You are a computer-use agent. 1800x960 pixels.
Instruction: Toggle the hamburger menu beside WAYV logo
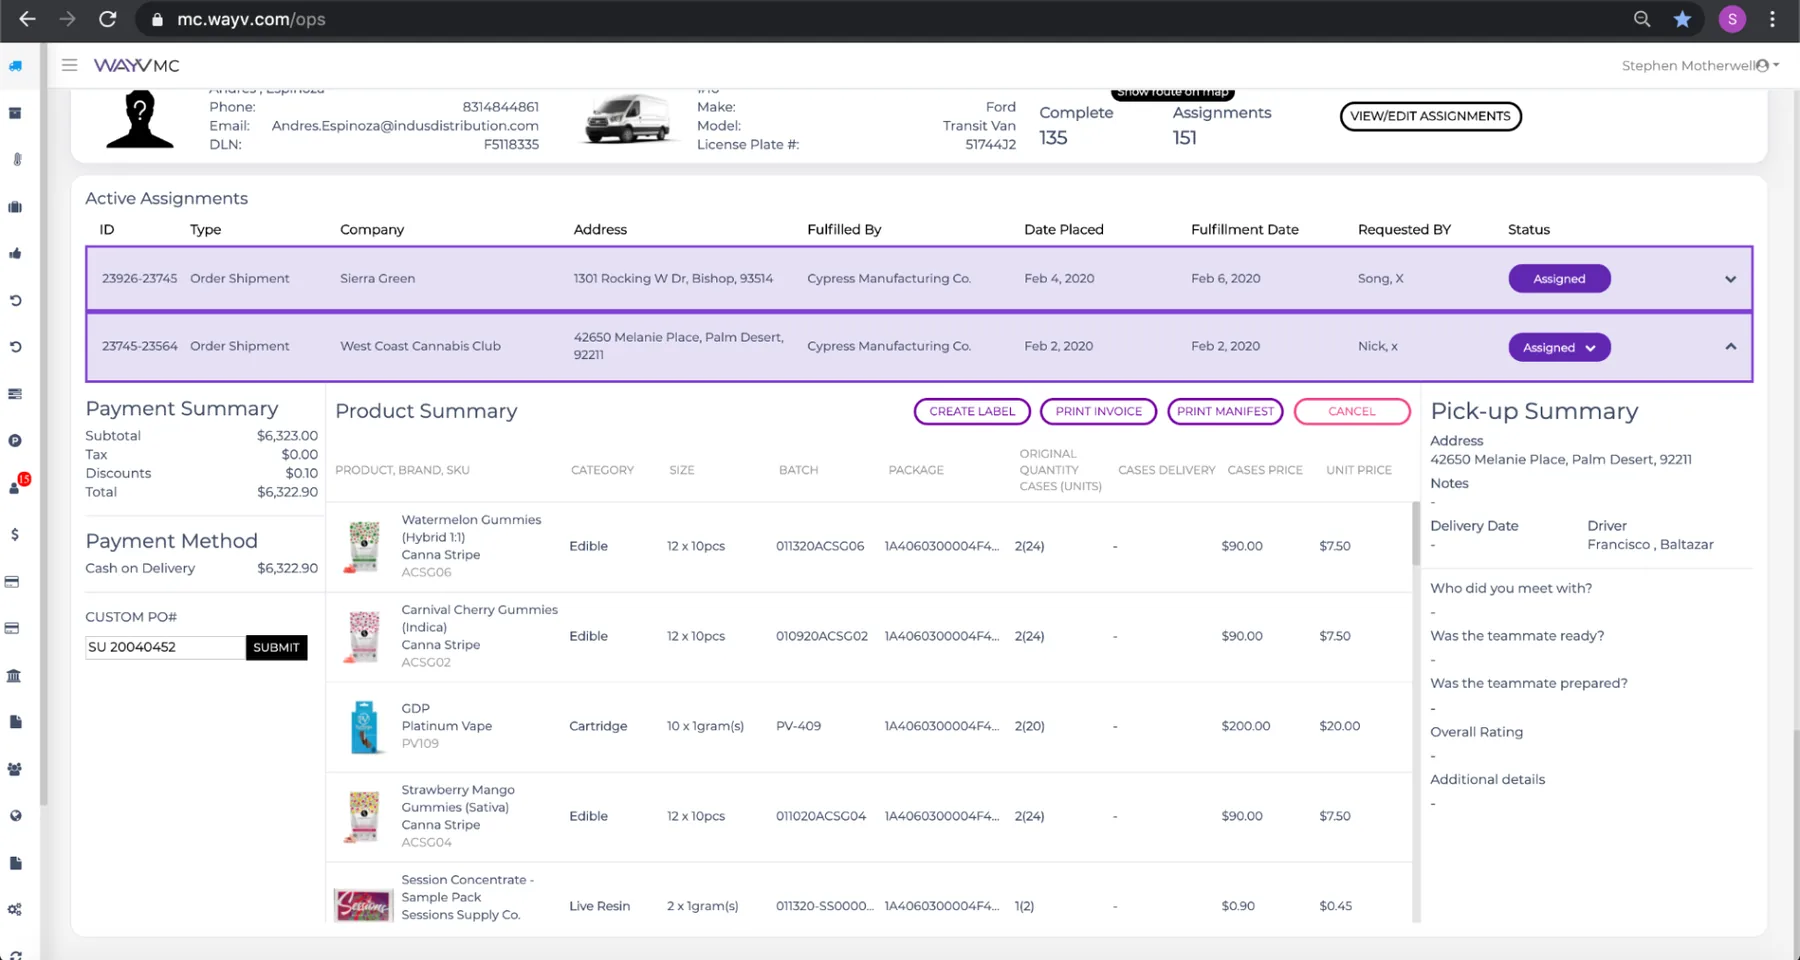[69, 65]
